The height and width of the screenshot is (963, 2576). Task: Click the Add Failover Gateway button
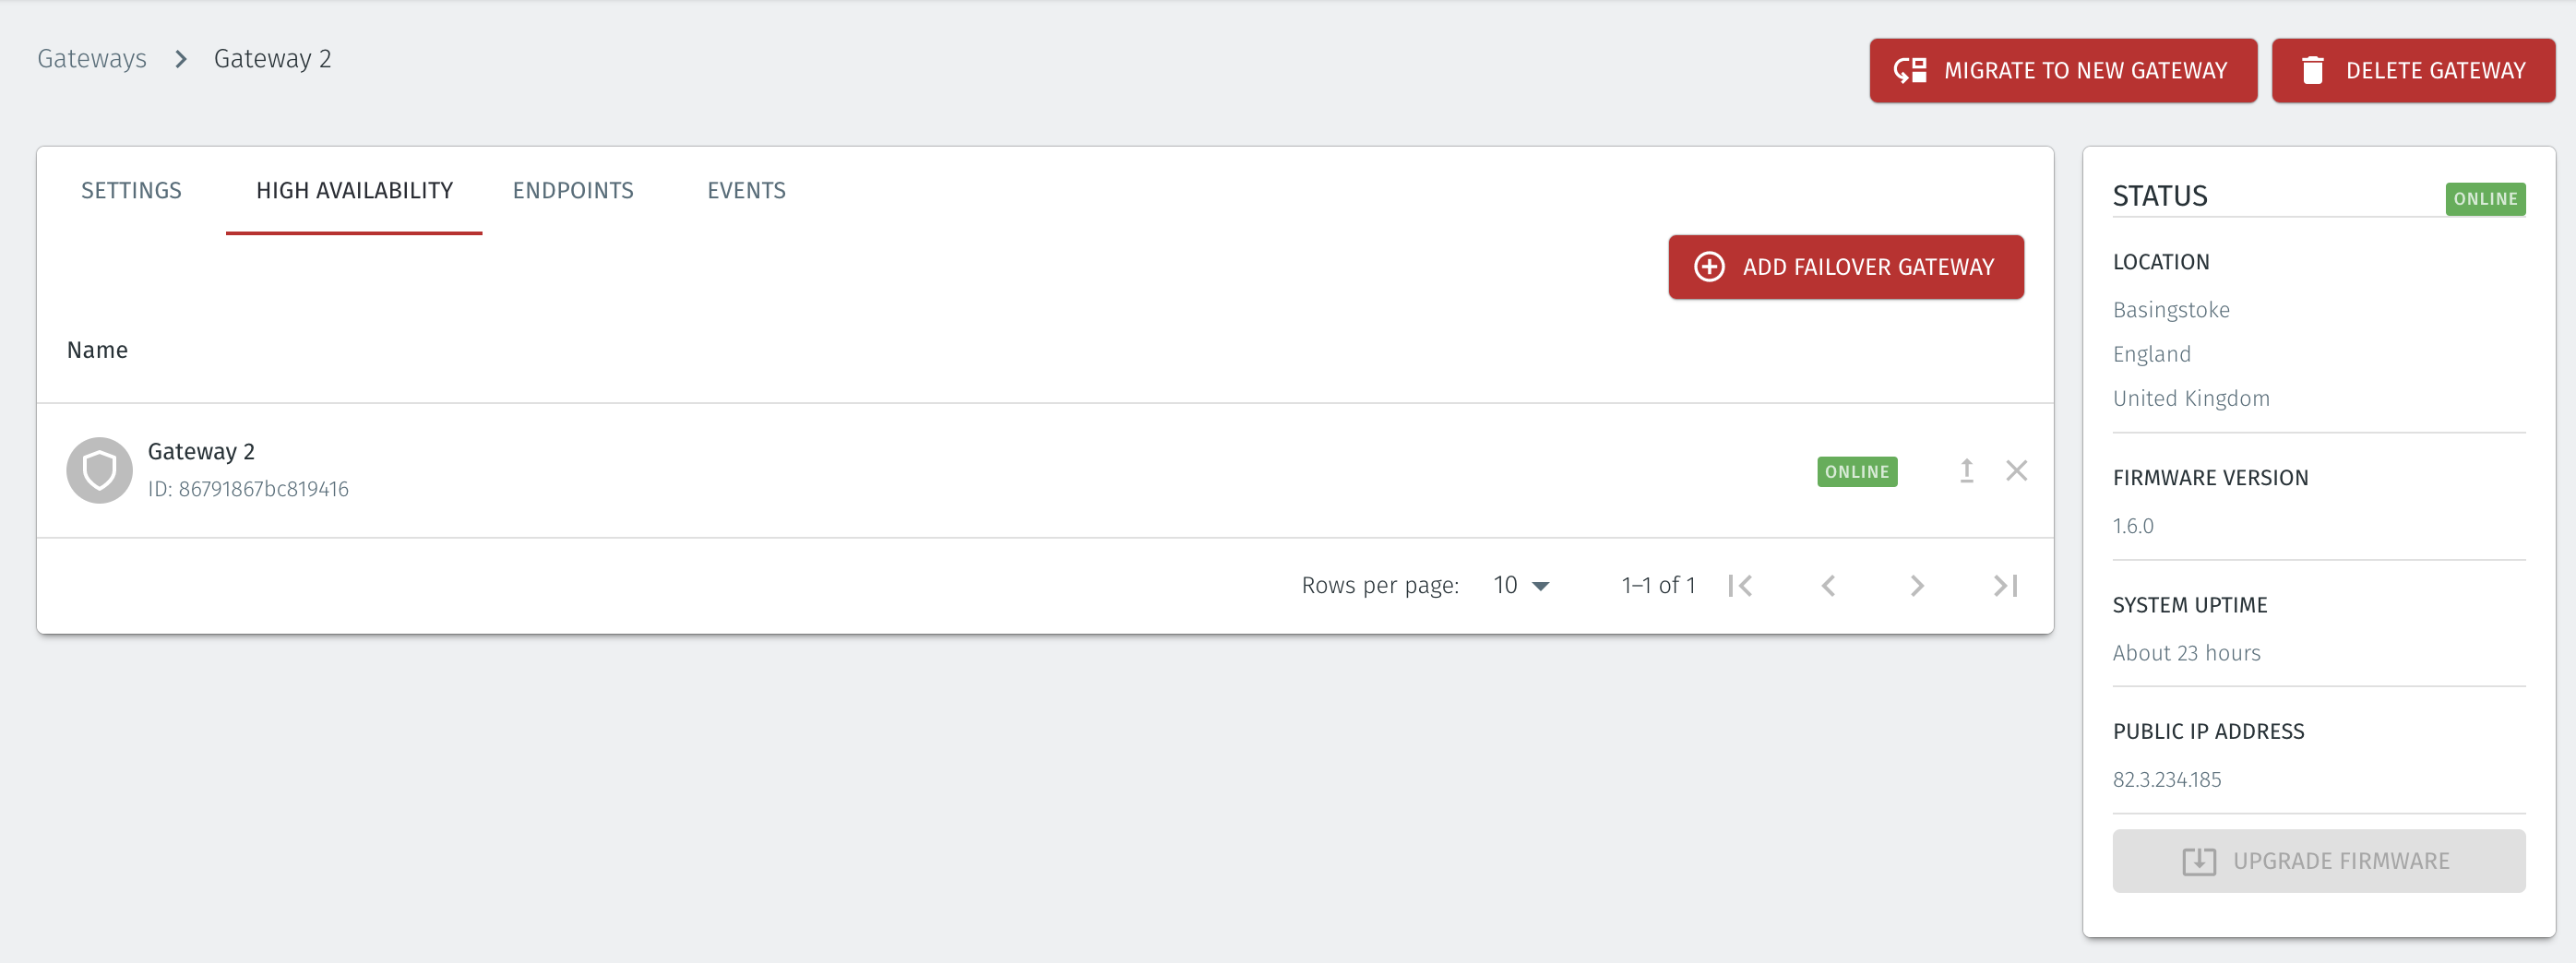click(1845, 267)
